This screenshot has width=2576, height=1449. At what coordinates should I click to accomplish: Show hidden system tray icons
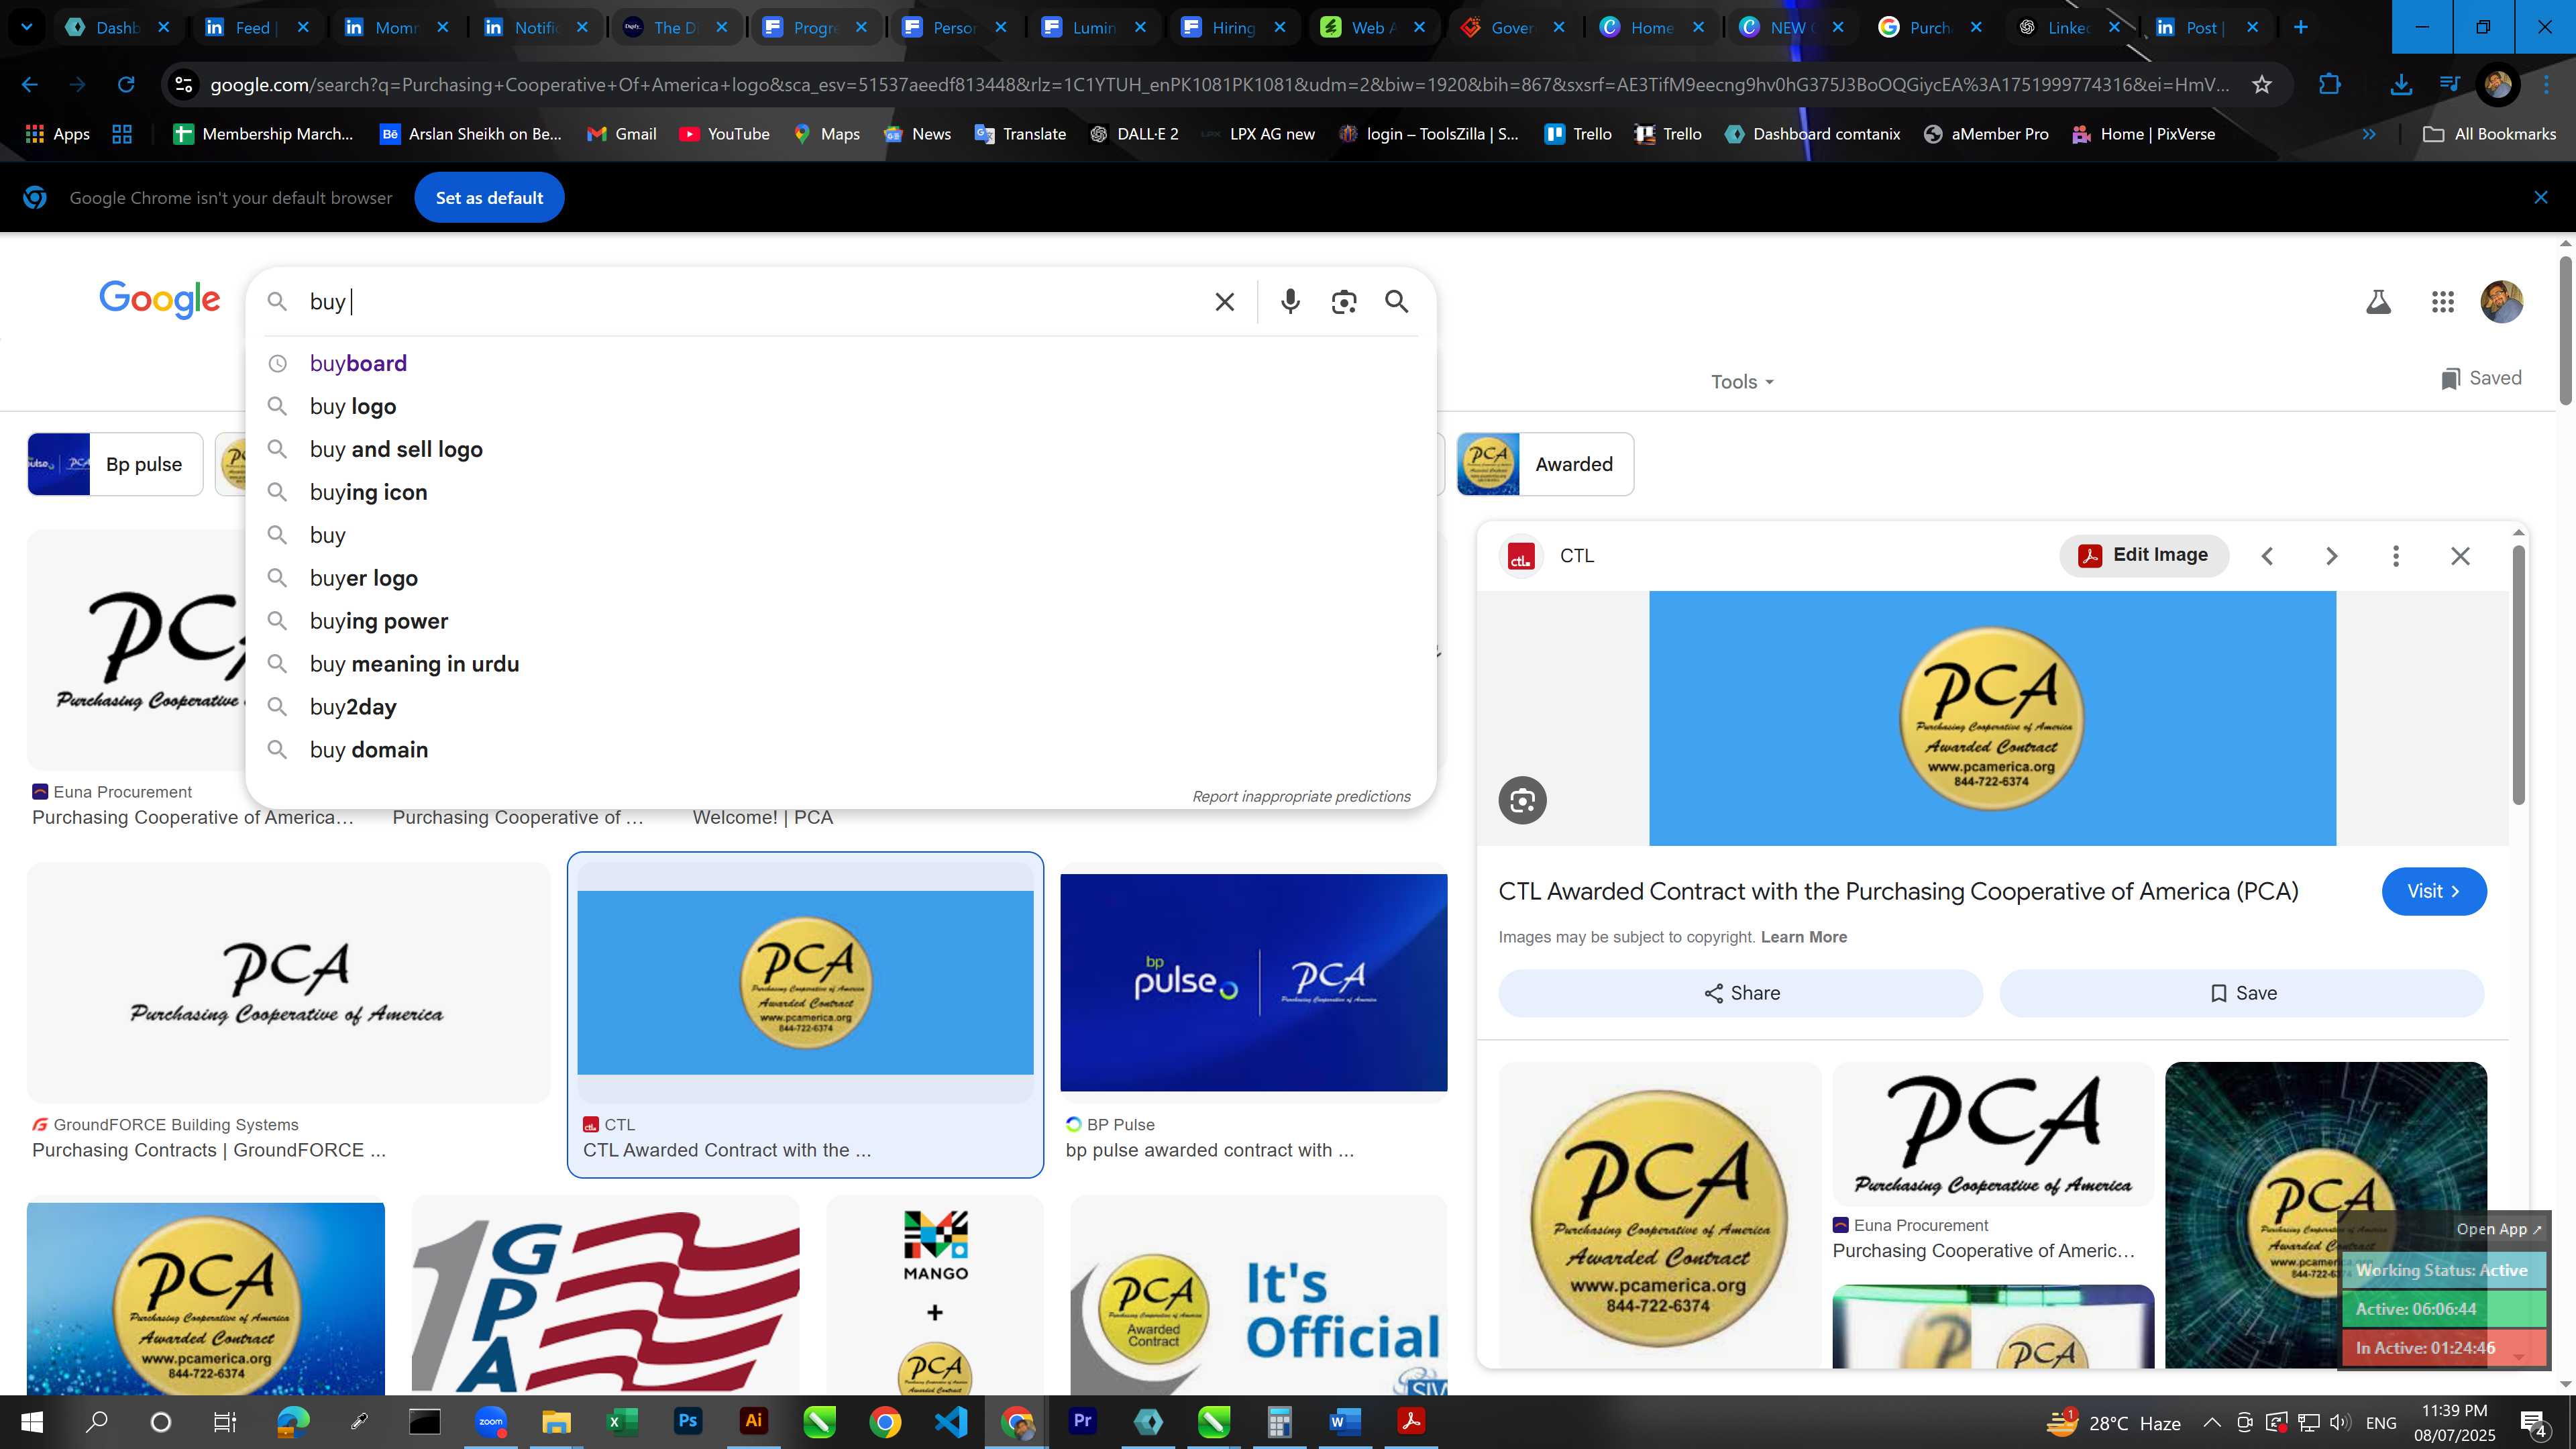tap(2212, 1422)
